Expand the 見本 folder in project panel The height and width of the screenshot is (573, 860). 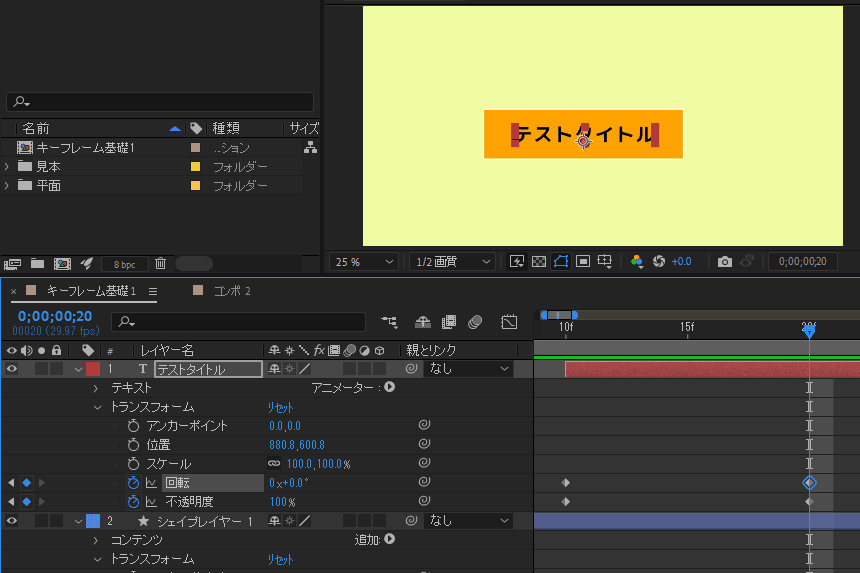pos(7,166)
